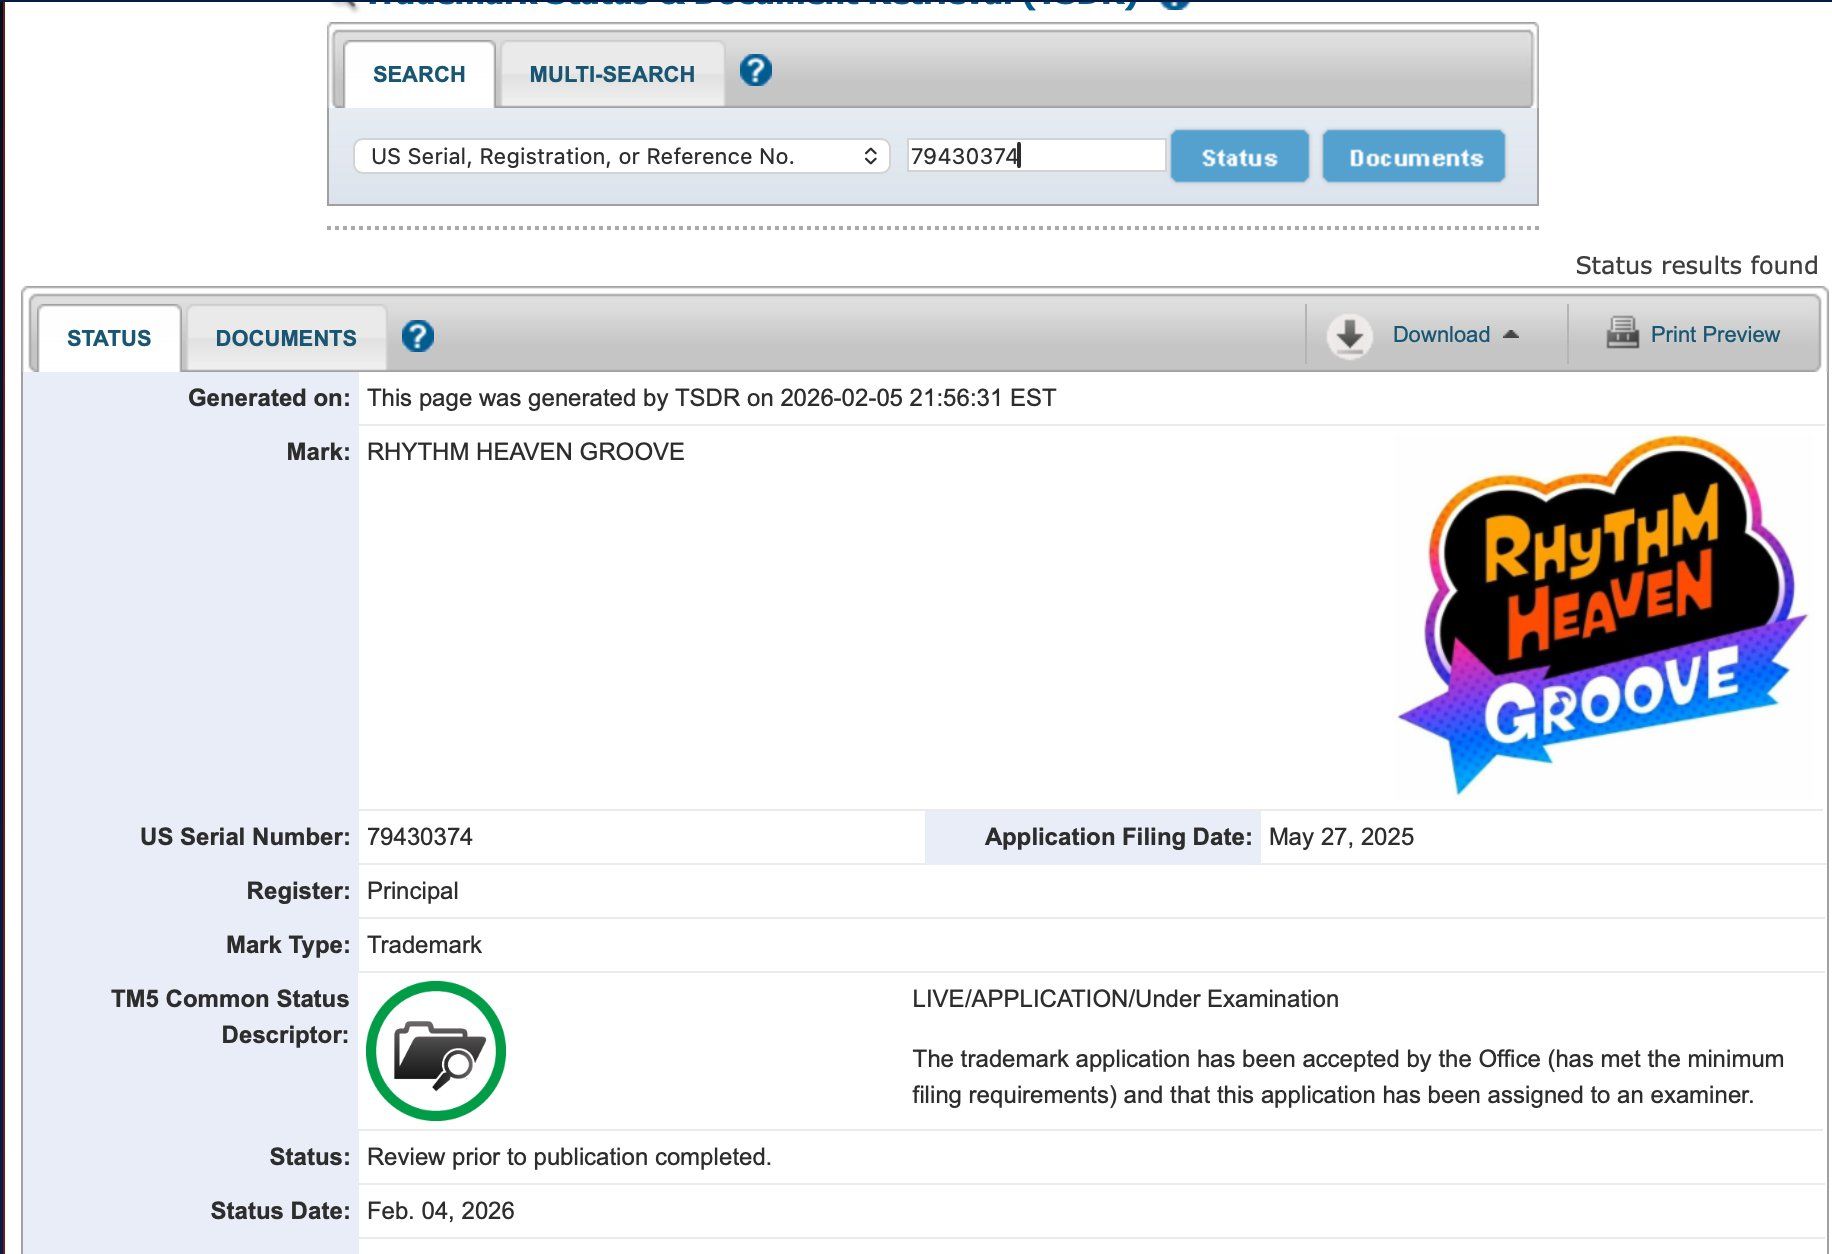Screen dimensions: 1832x1254
Task: Open the Print Preview link
Action: 1714,335
